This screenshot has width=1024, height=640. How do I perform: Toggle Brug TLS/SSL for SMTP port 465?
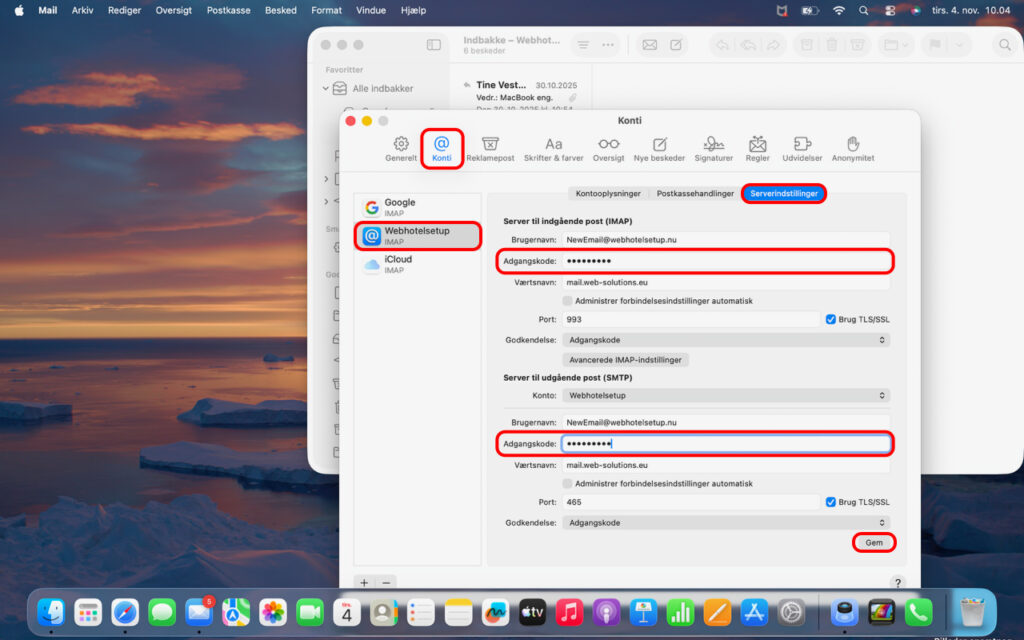pyautogui.click(x=831, y=502)
